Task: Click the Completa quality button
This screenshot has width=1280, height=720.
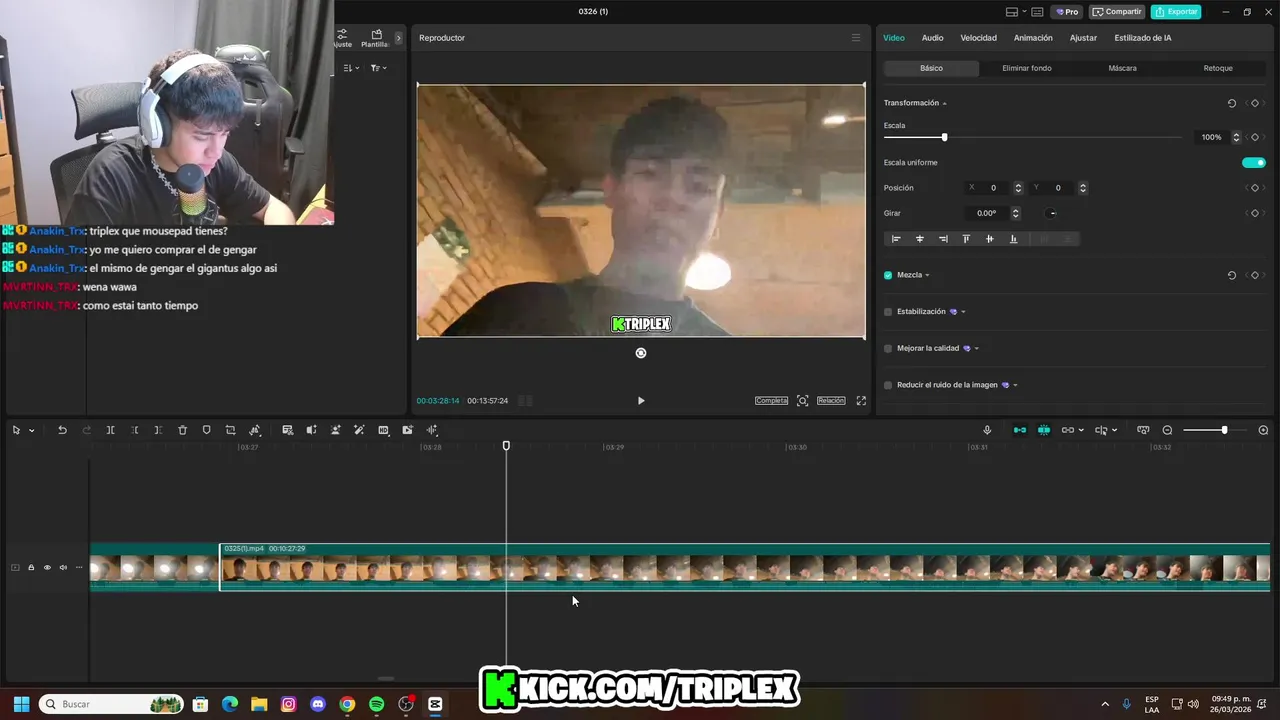Action: point(771,401)
